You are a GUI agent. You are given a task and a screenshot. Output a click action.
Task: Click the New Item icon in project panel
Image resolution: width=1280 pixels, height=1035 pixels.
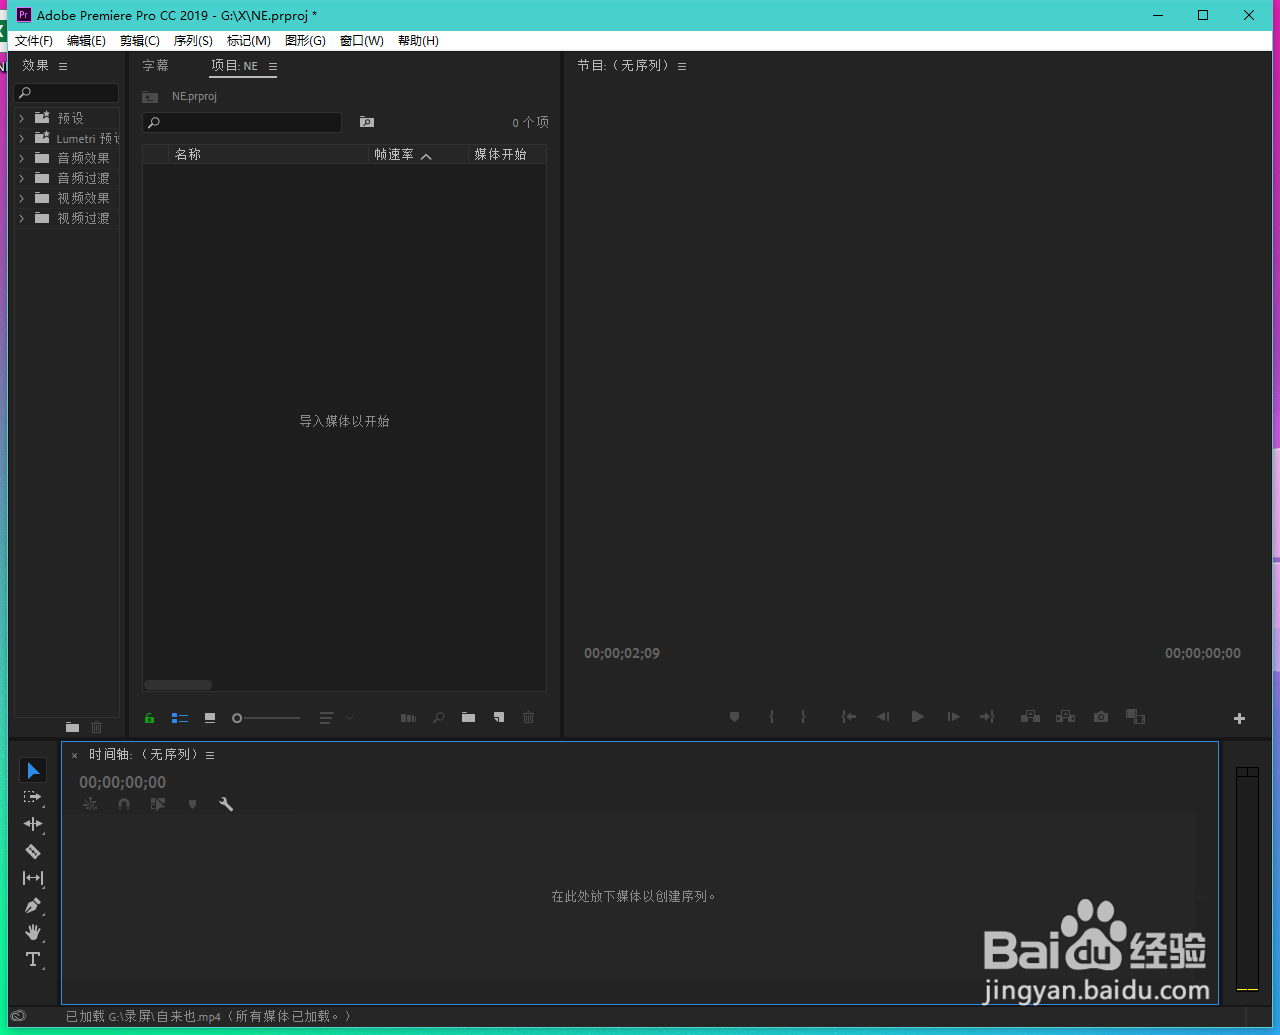(x=498, y=717)
